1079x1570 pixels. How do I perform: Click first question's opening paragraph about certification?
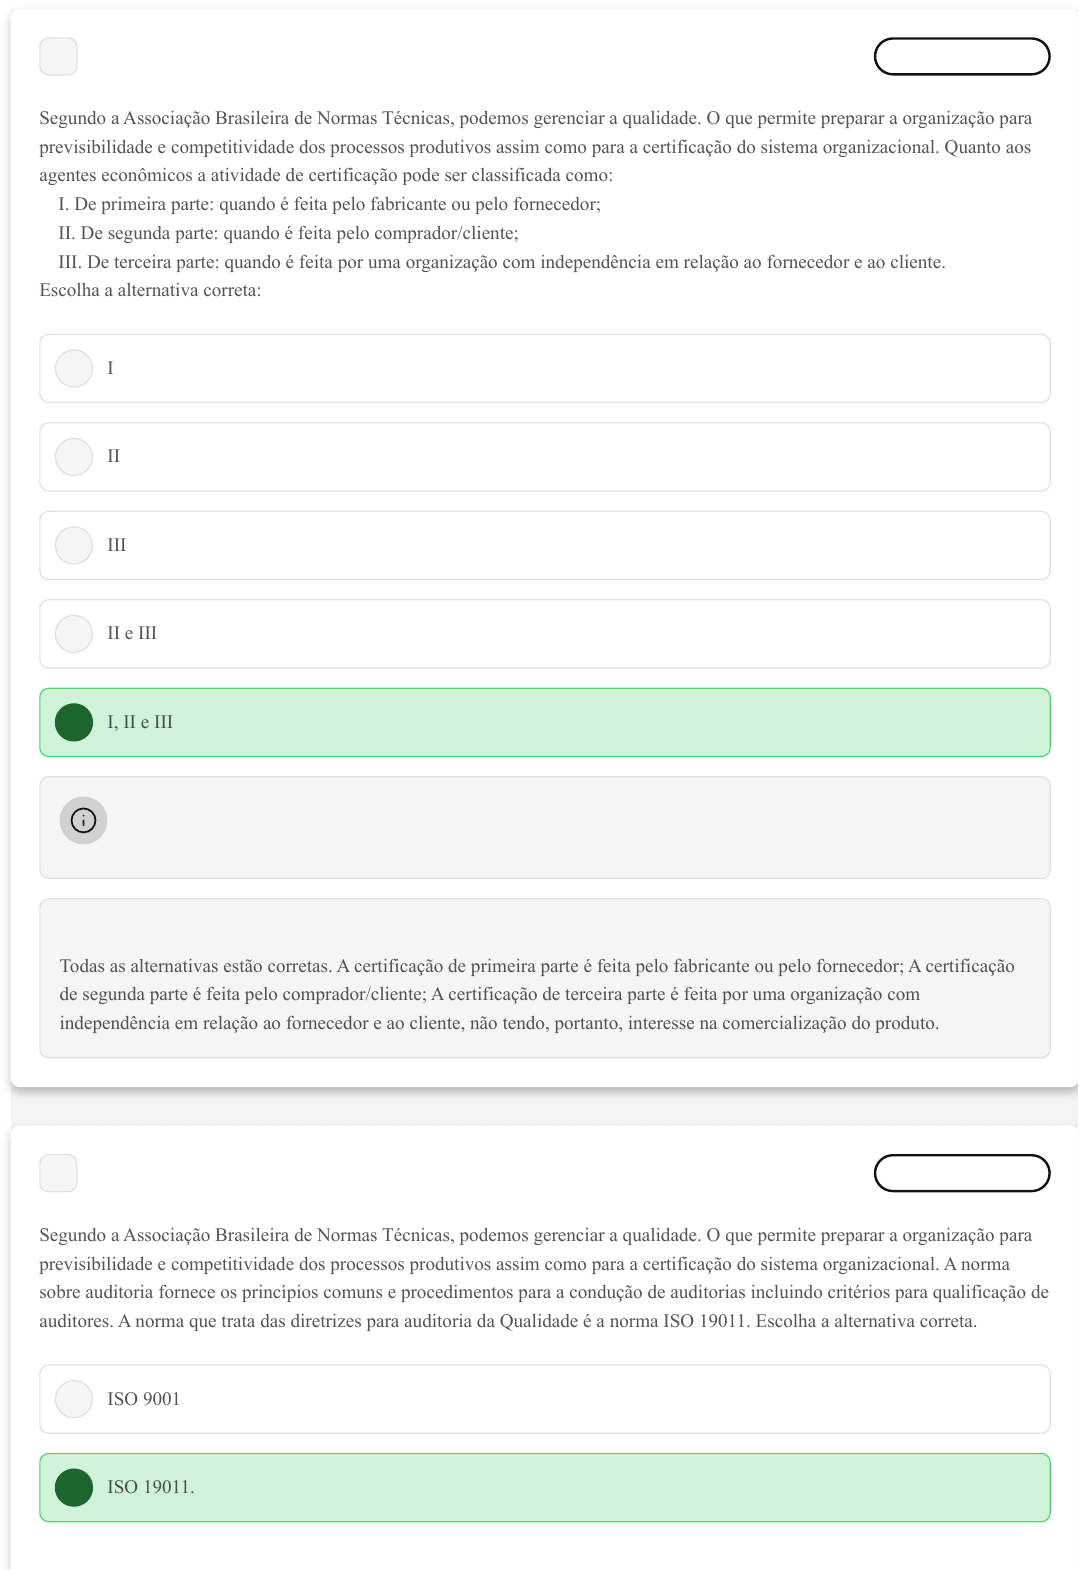[535, 146]
